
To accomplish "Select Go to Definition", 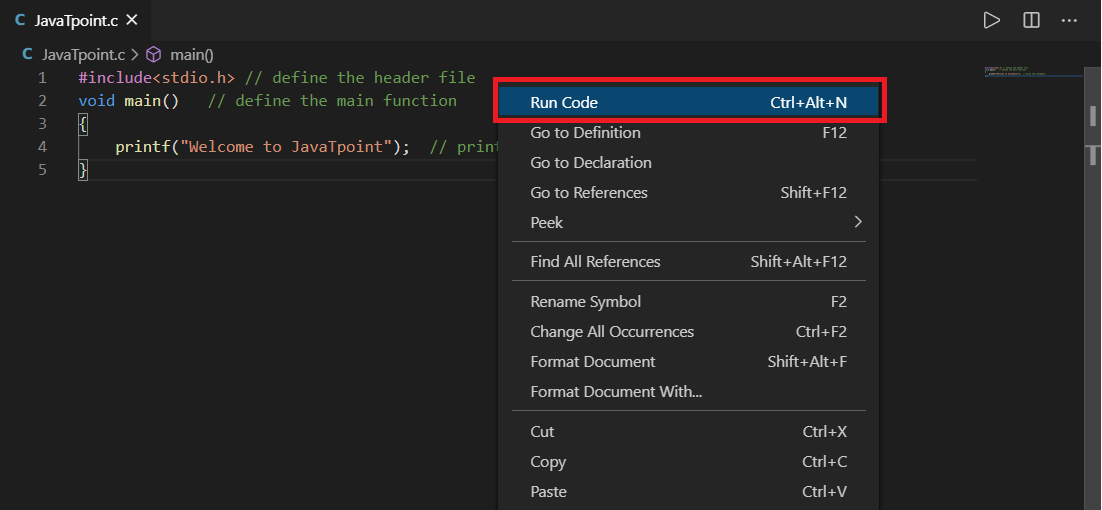I will (688, 133).
